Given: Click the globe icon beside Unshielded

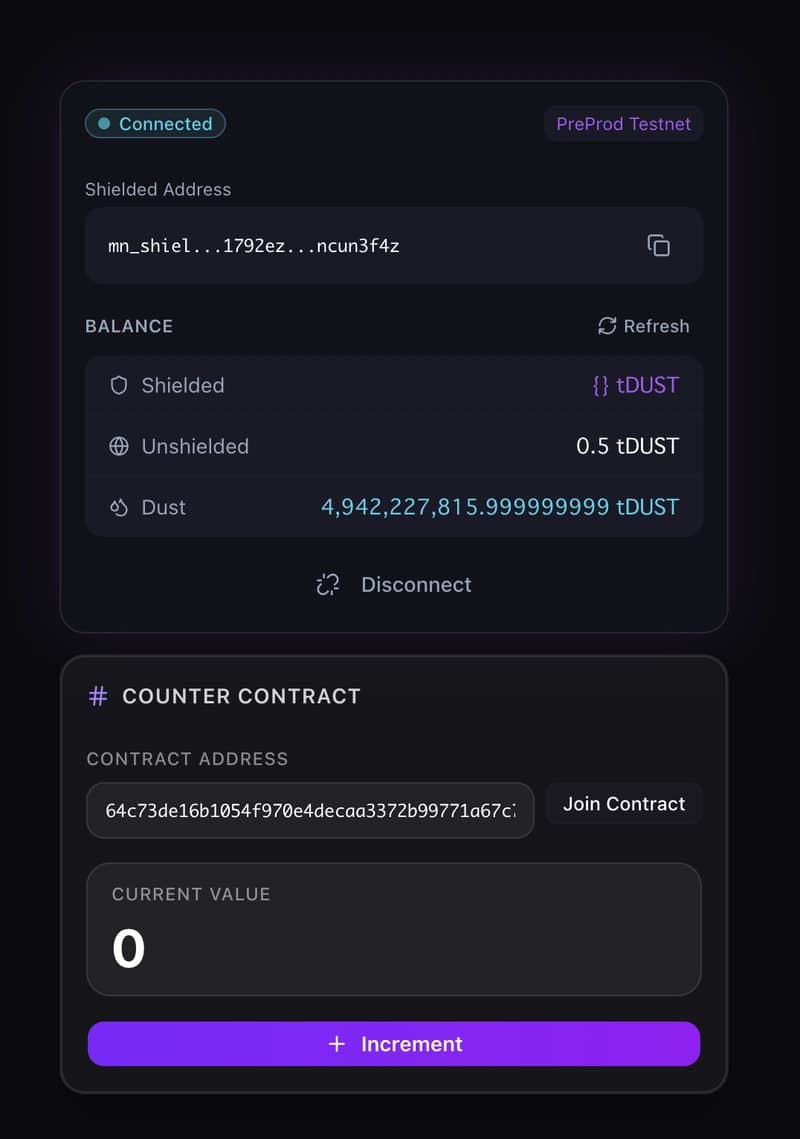Looking at the screenshot, I should (x=119, y=446).
